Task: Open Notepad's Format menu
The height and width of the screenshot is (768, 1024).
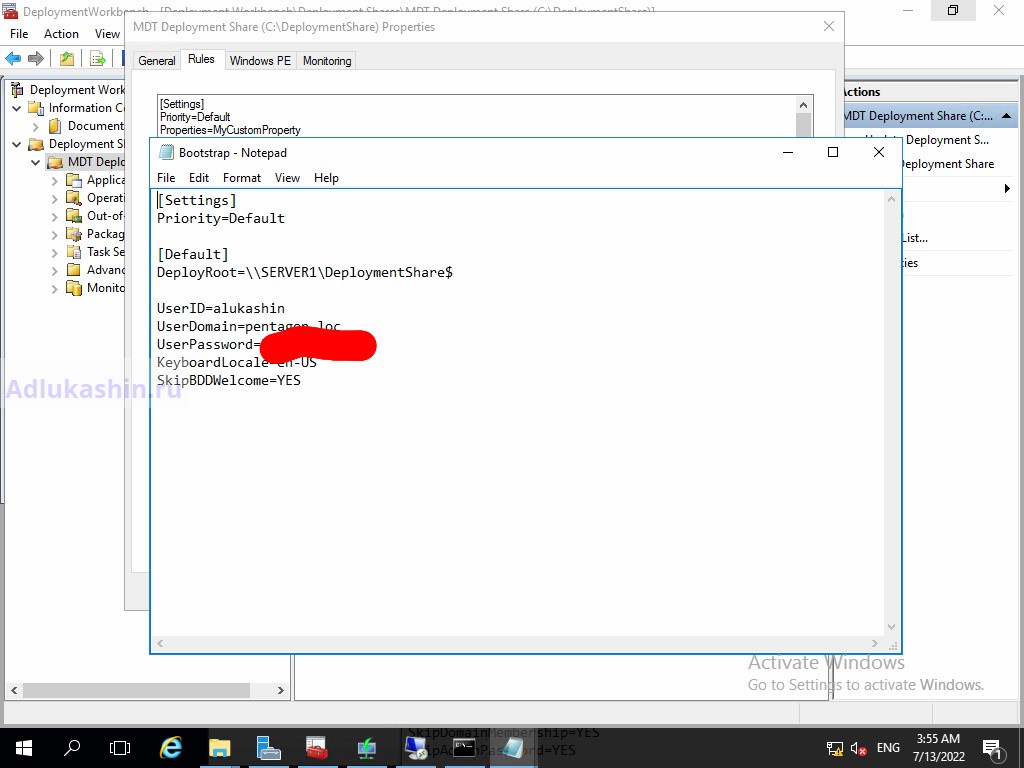Action: 241,178
